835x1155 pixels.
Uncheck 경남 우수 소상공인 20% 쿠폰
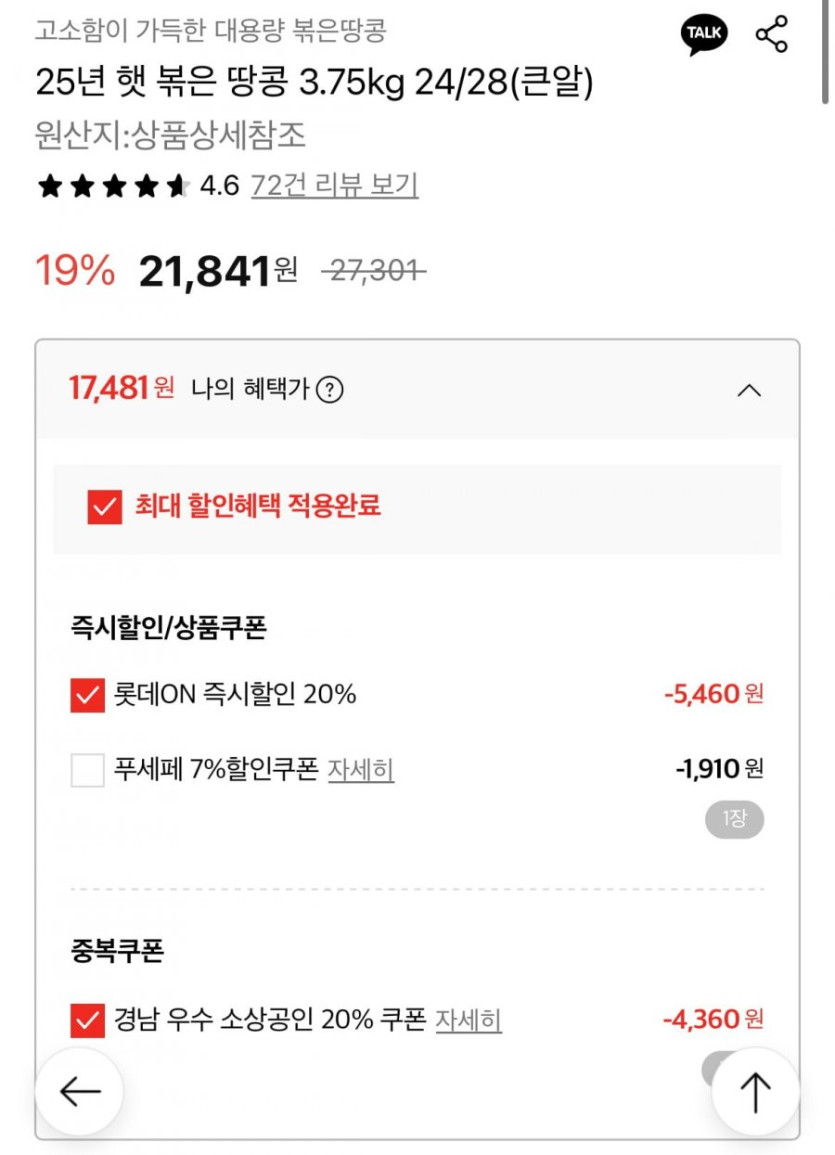pyautogui.click(x=88, y=1021)
